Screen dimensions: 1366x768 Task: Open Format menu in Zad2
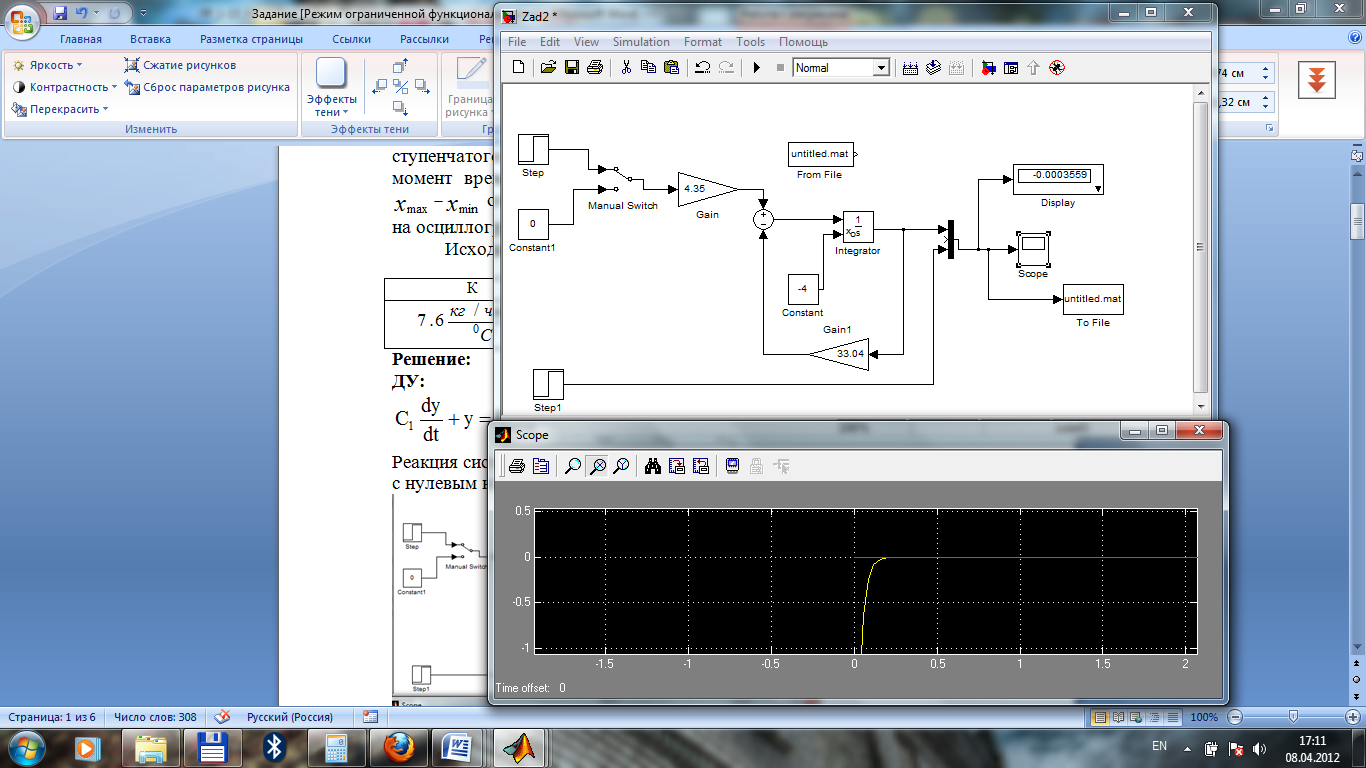[703, 42]
